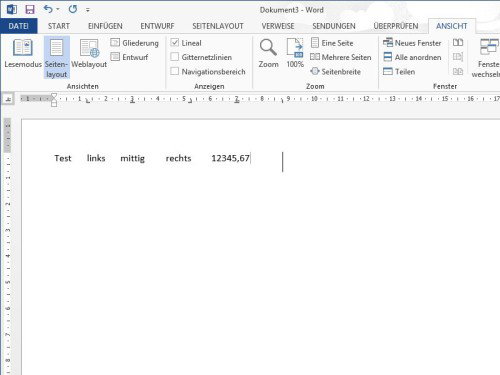Image resolution: width=500 pixels, height=375 pixels.
Task: Switch to the SENDUNGEN tab
Action: pyautogui.click(x=334, y=26)
